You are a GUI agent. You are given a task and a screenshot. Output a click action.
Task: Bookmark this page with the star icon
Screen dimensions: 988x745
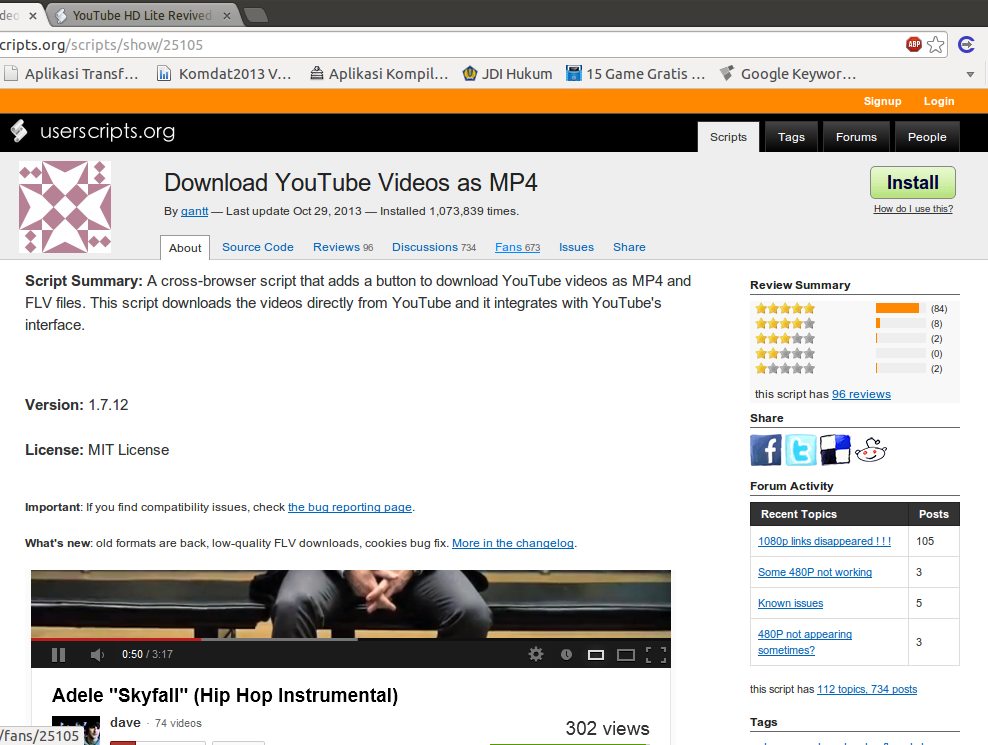click(936, 44)
